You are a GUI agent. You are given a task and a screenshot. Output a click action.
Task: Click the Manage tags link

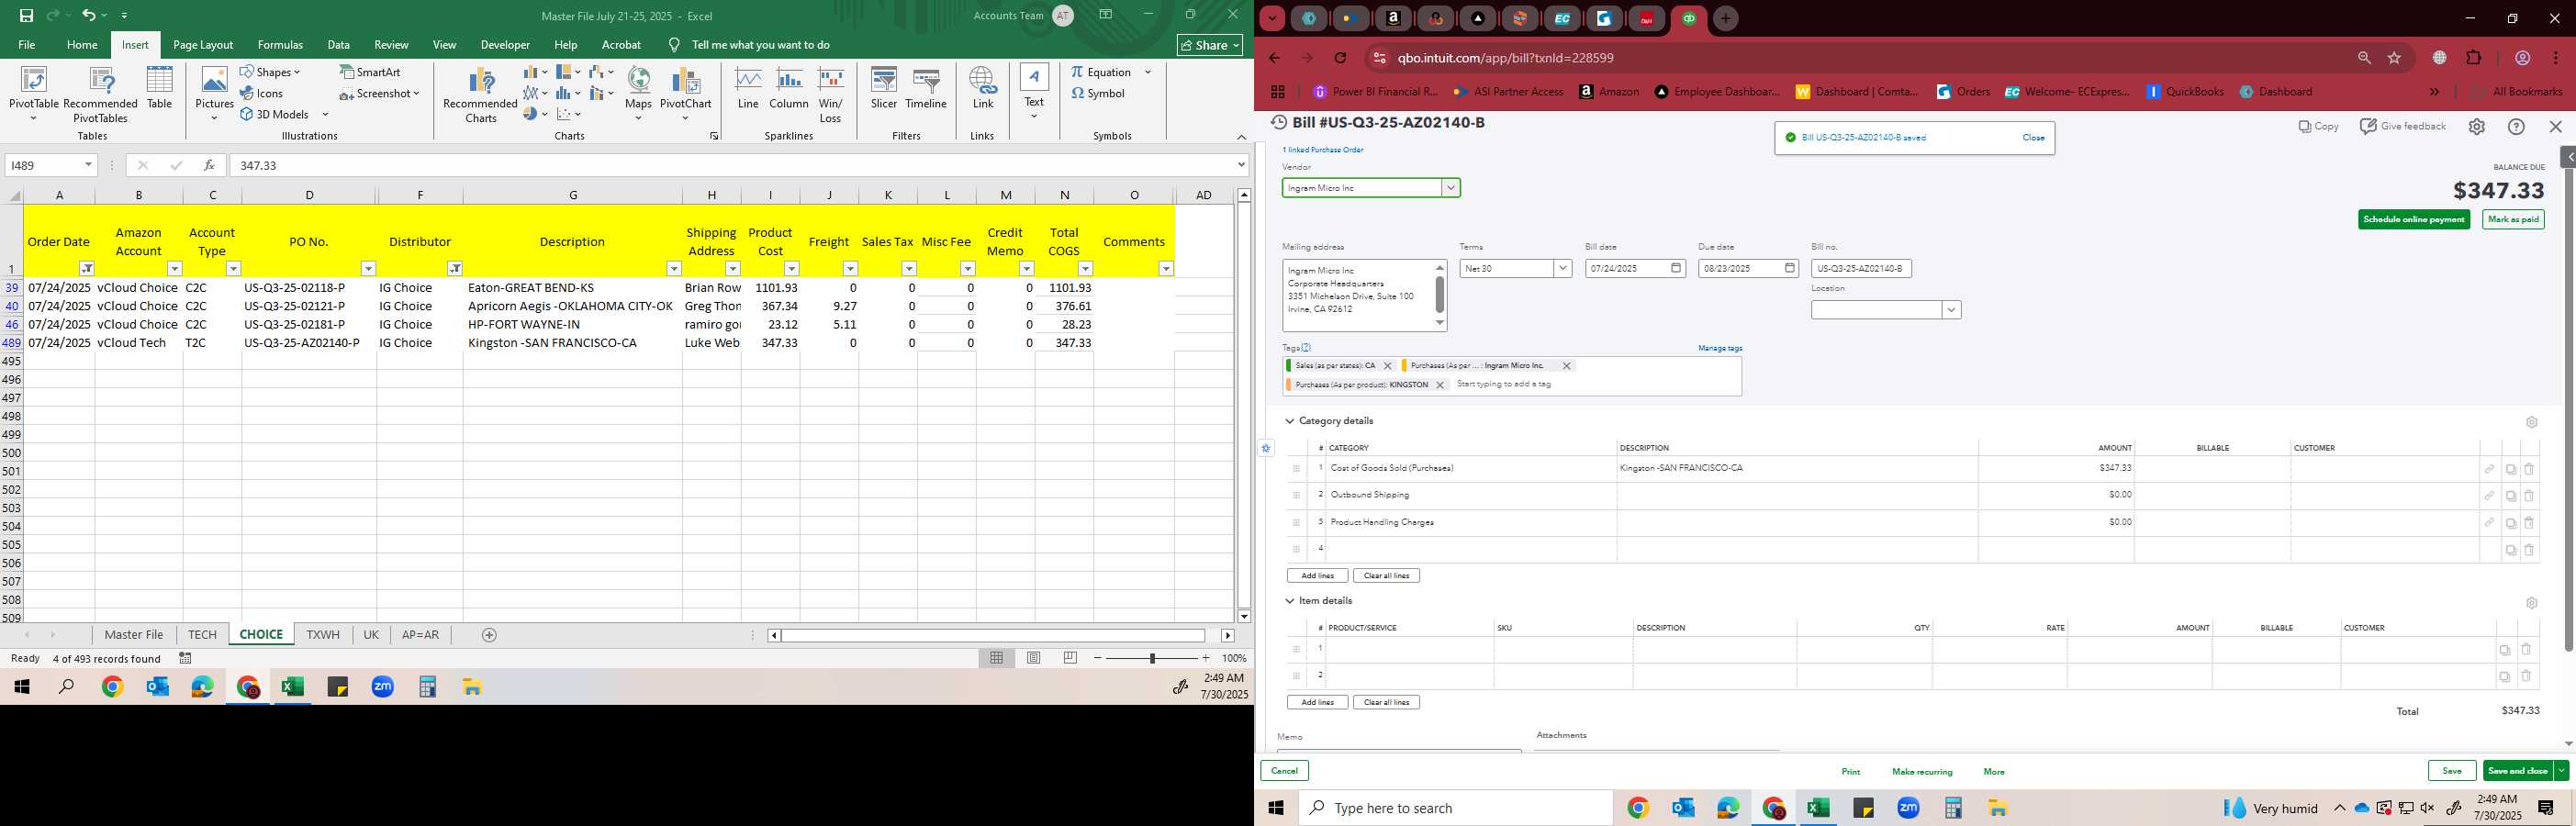(x=1720, y=348)
